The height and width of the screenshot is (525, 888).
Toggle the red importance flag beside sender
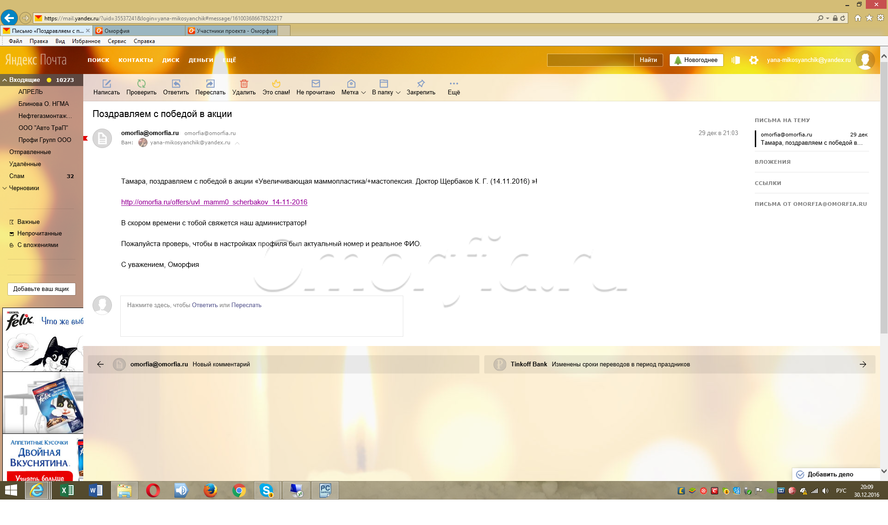click(86, 139)
